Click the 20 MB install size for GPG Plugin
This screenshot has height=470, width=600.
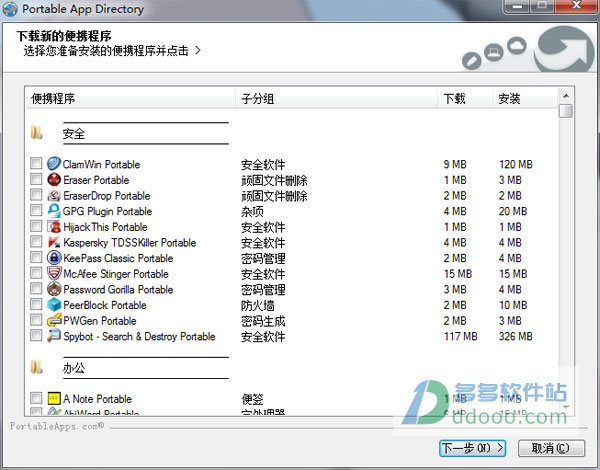[513, 211]
